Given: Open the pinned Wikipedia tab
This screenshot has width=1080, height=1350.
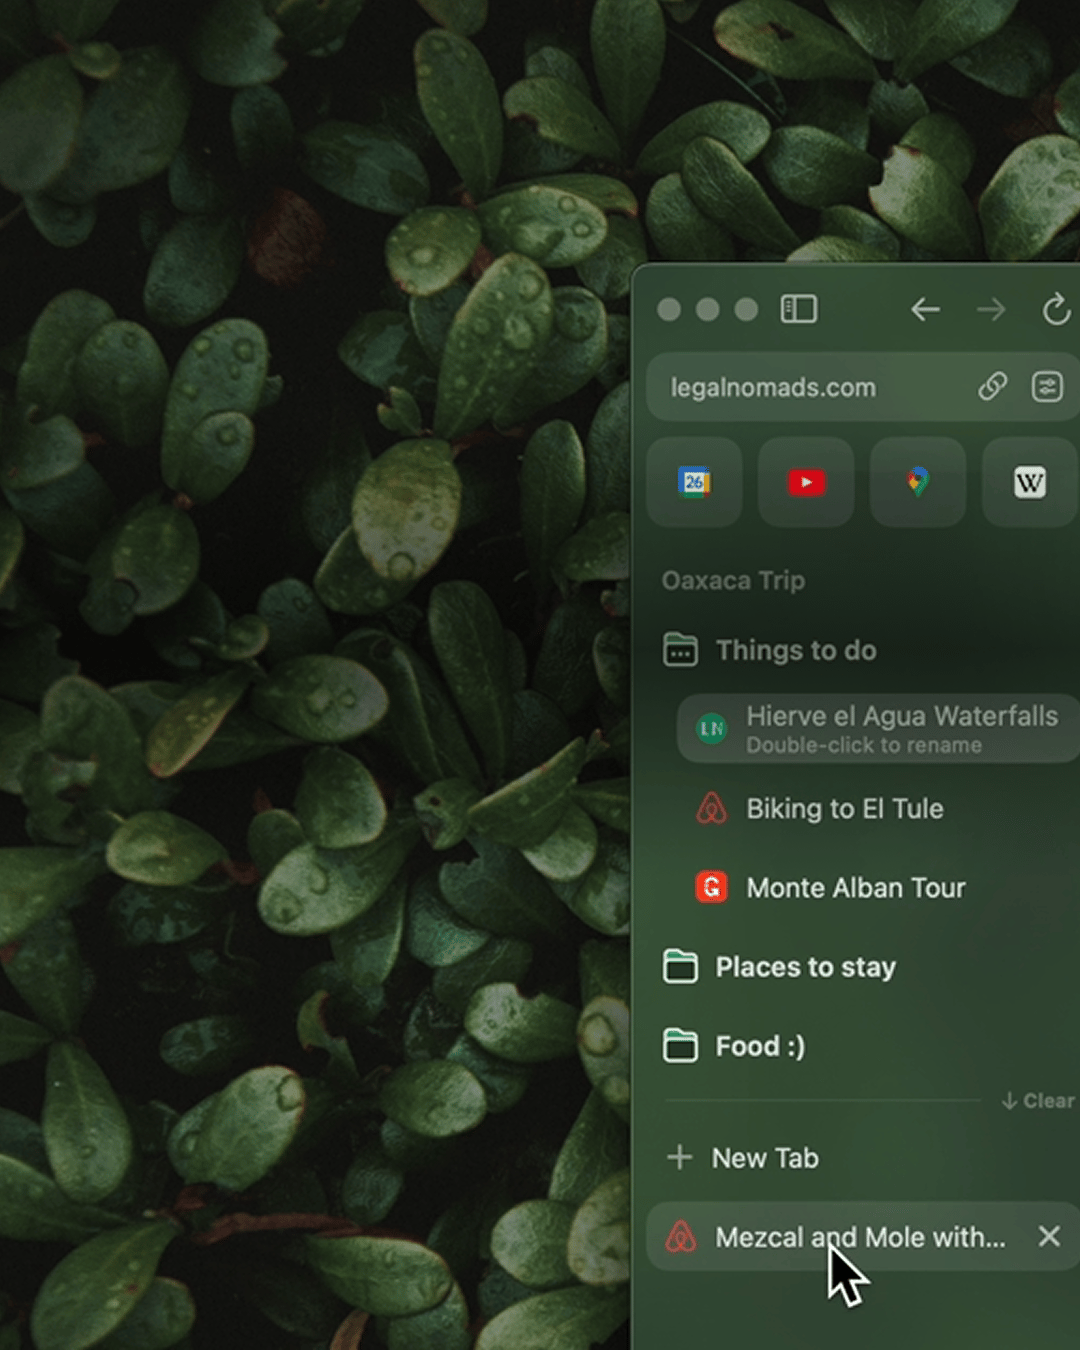Looking at the screenshot, I should pos(1030,482).
